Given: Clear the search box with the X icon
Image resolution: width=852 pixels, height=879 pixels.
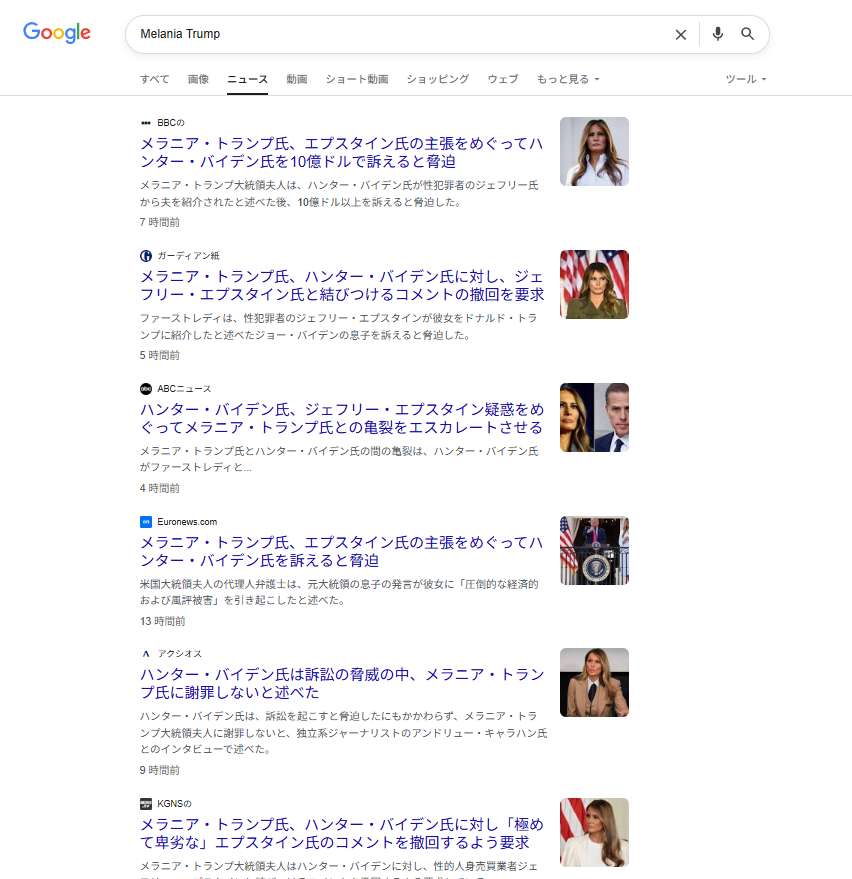Looking at the screenshot, I should (680, 35).
